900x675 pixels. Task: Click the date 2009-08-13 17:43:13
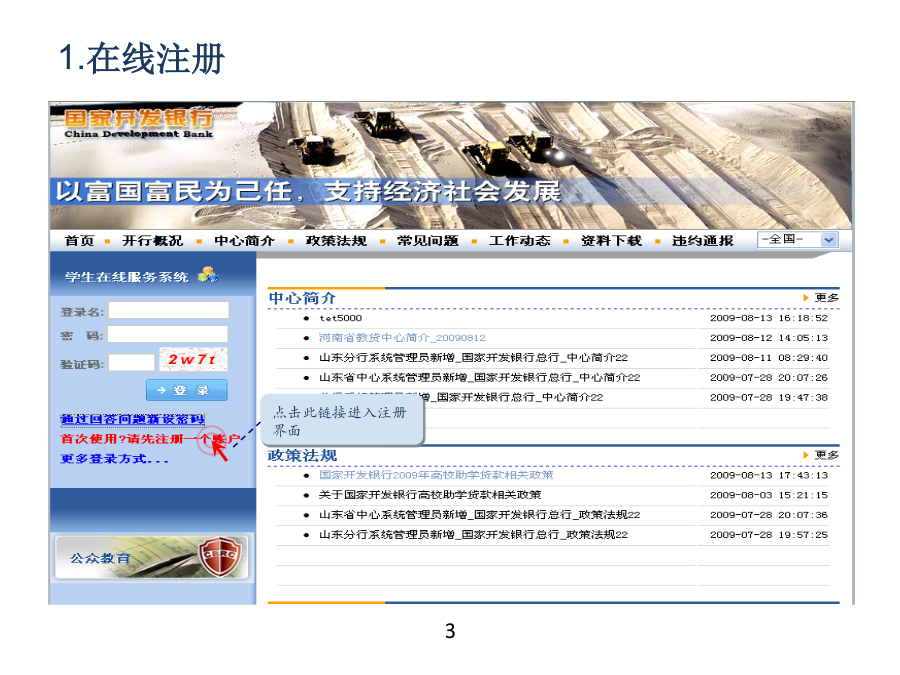[x=769, y=475]
